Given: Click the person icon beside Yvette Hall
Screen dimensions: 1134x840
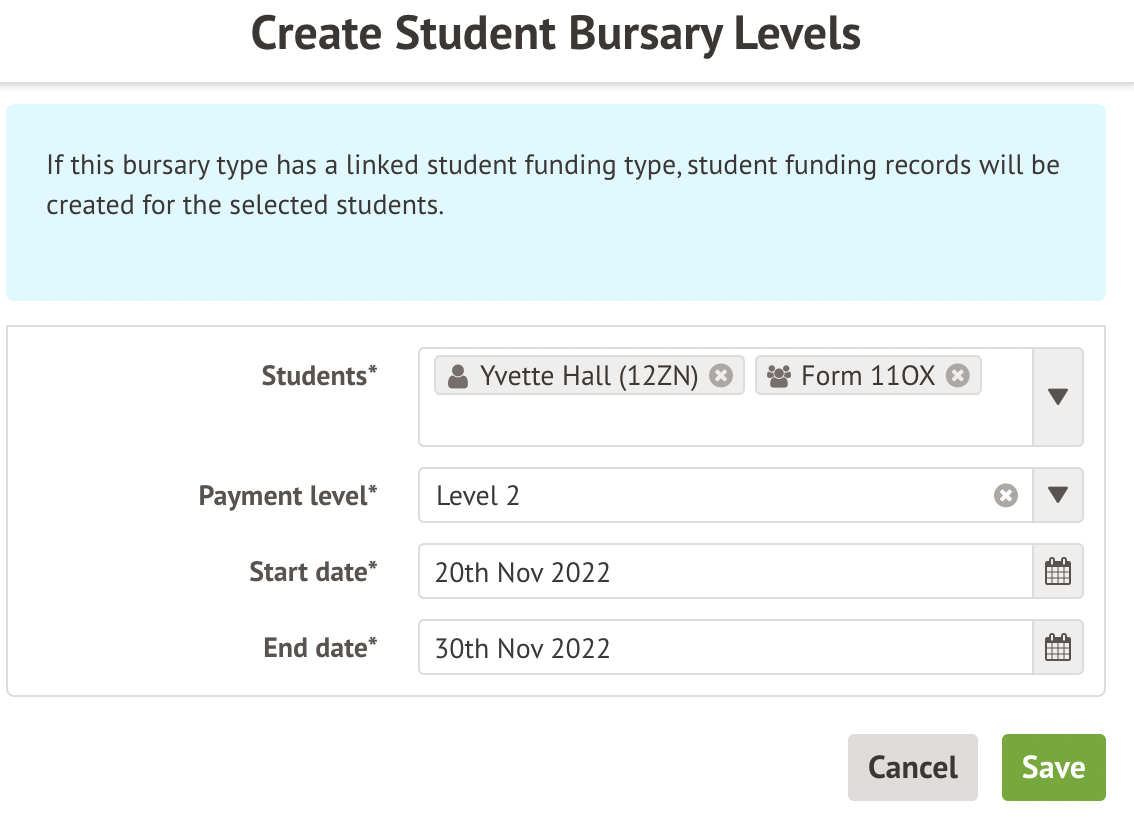Looking at the screenshot, I should pos(458,377).
